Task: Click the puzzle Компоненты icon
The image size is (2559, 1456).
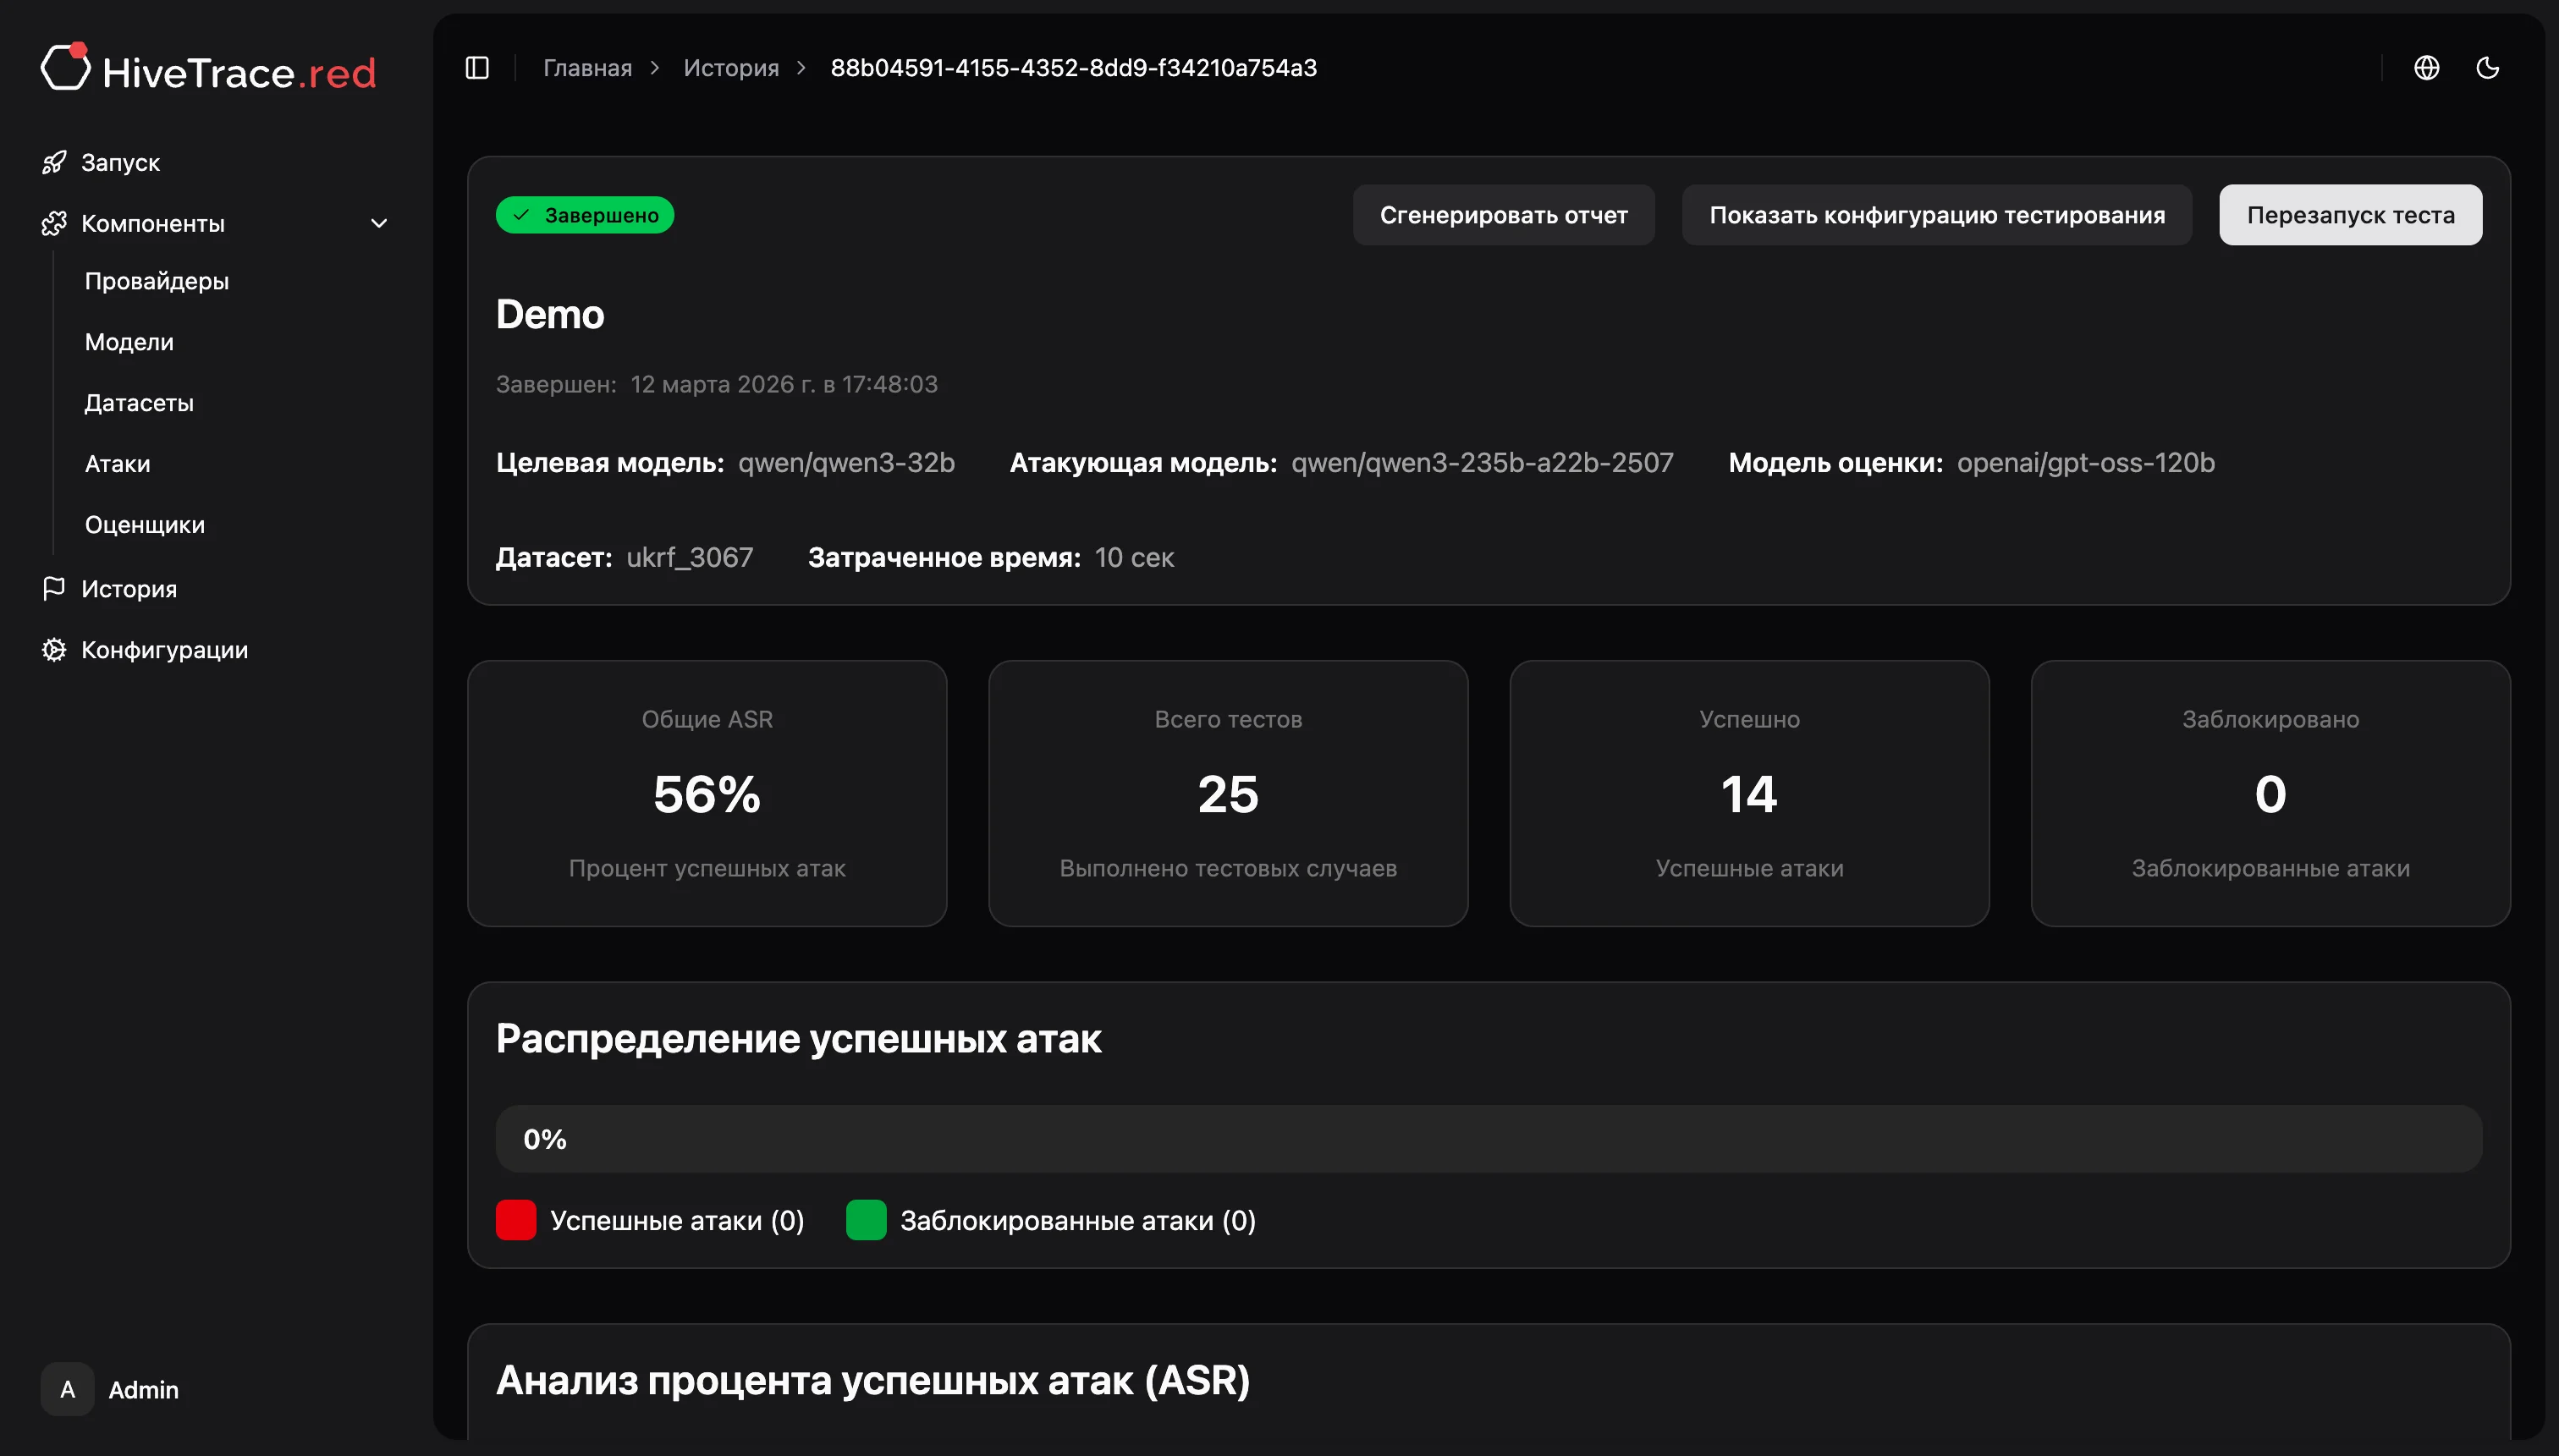Action: coord(54,224)
